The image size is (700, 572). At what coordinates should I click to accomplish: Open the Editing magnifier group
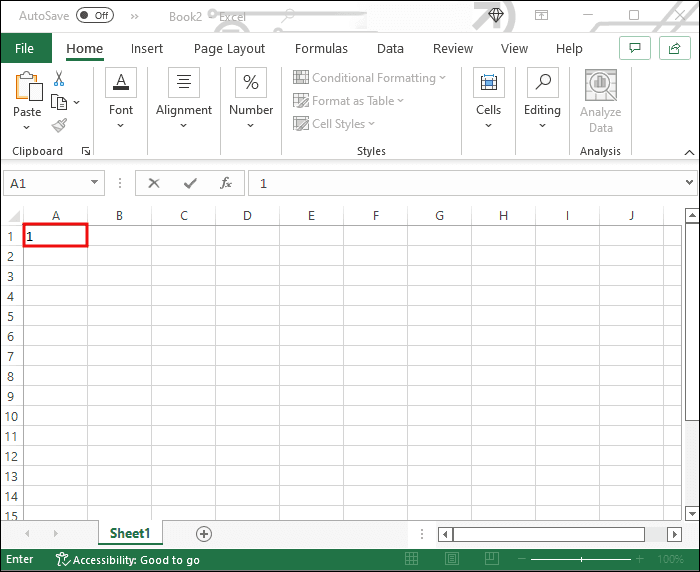click(543, 82)
